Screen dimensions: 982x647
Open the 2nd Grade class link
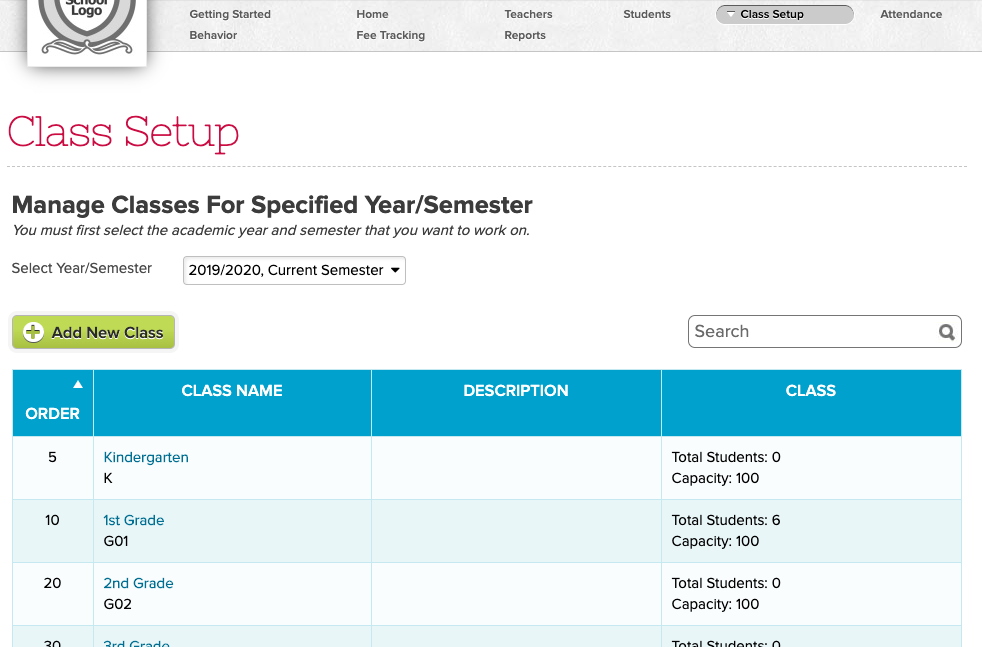click(138, 583)
